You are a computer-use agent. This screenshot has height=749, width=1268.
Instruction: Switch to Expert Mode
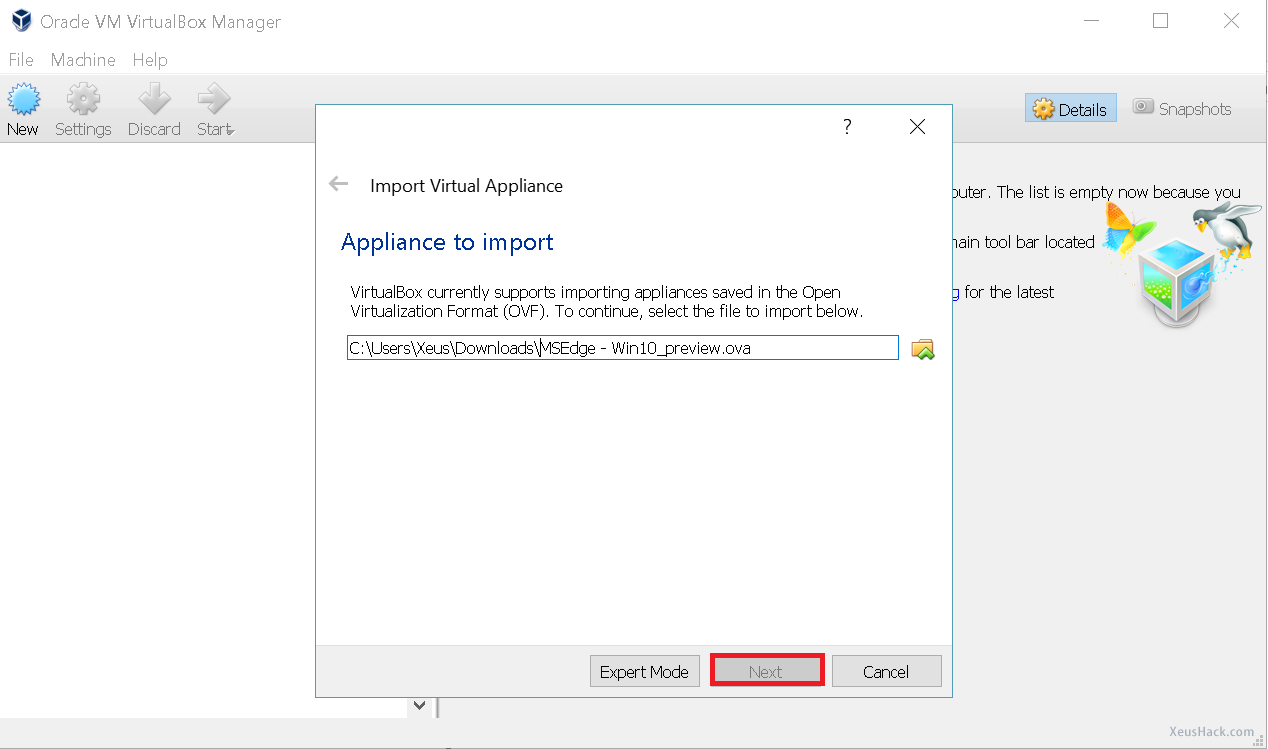[x=644, y=671]
